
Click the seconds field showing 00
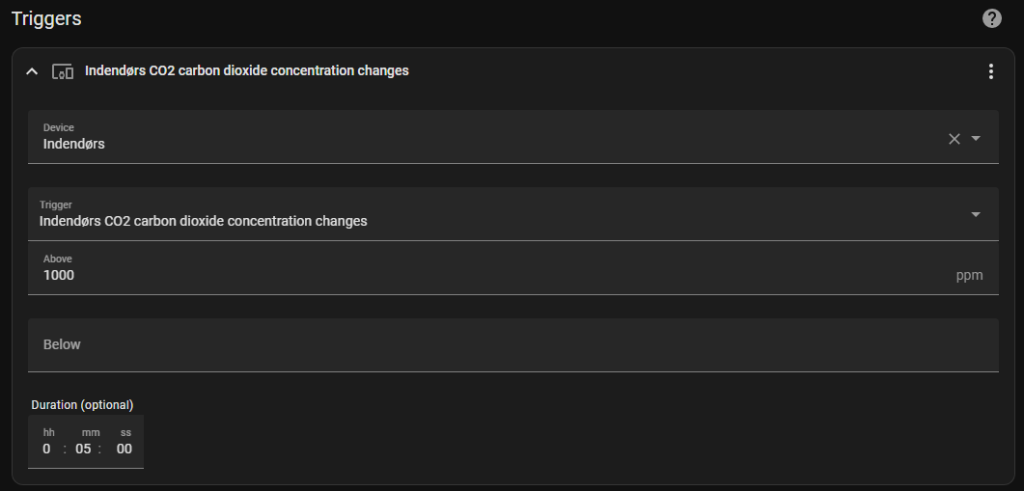coord(124,449)
